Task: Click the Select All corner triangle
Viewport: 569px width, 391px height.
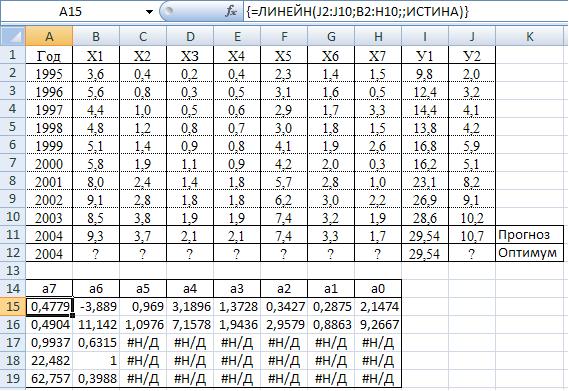Action: pos(13,36)
